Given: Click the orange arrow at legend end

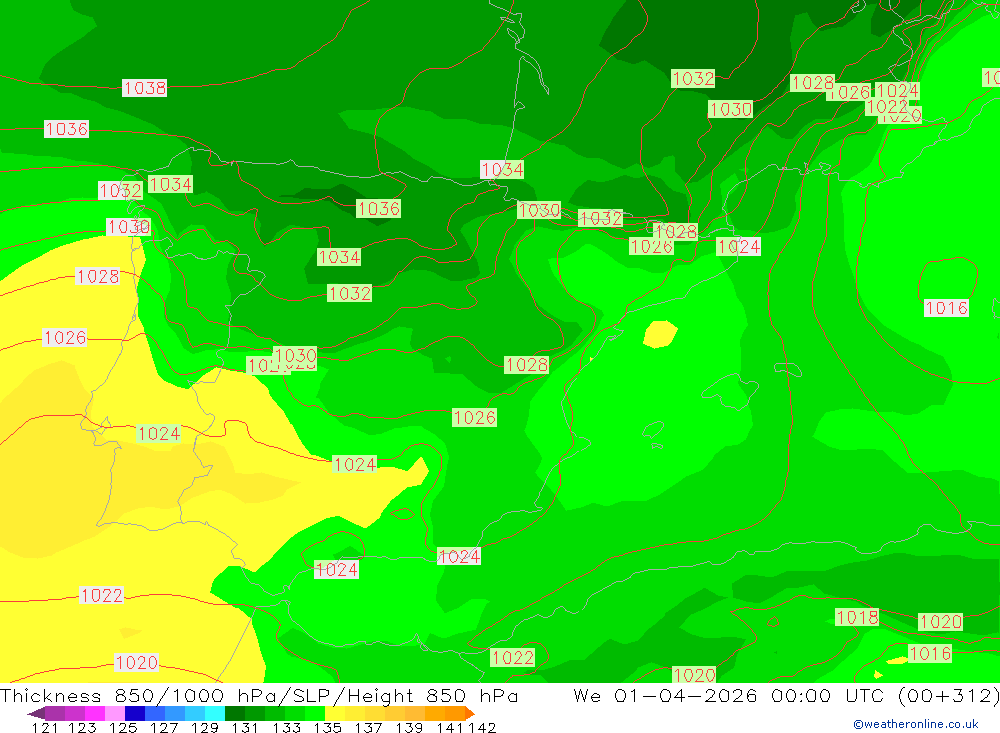Looking at the screenshot, I should 470,713.
